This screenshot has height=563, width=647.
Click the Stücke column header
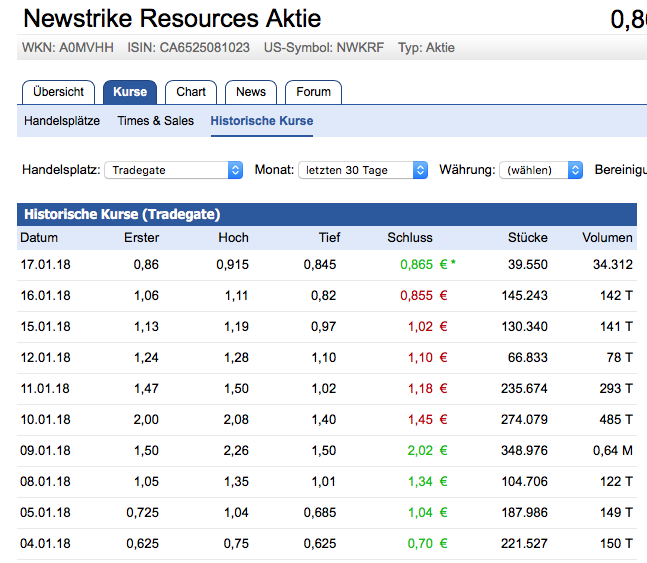coord(528,238)
